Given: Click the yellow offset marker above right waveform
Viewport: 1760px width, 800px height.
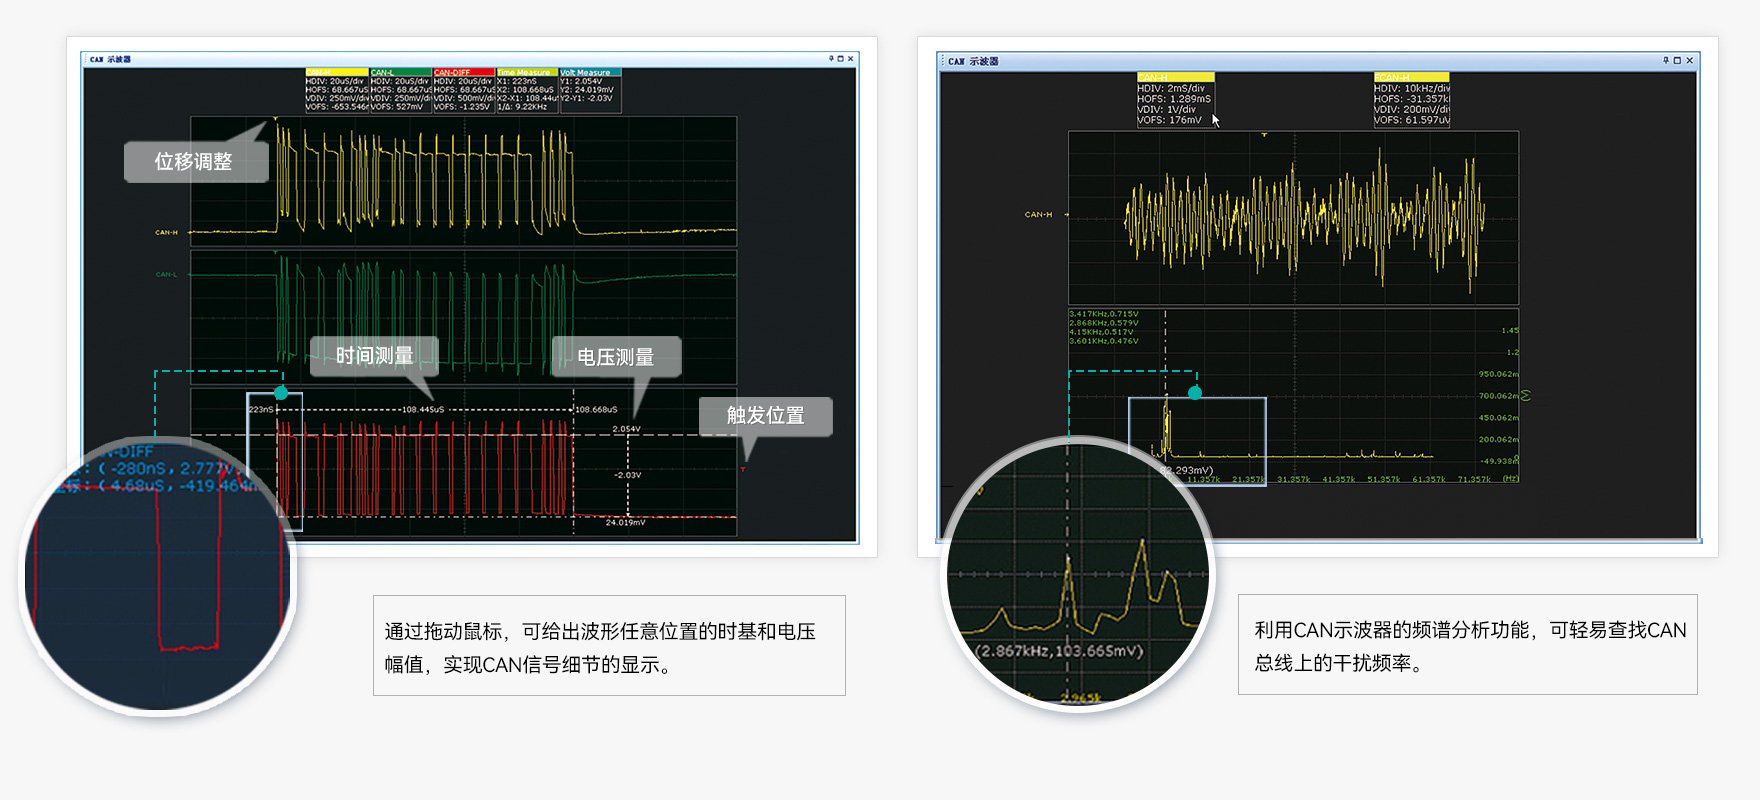Looking at the screenshot, I should 1264,135.
